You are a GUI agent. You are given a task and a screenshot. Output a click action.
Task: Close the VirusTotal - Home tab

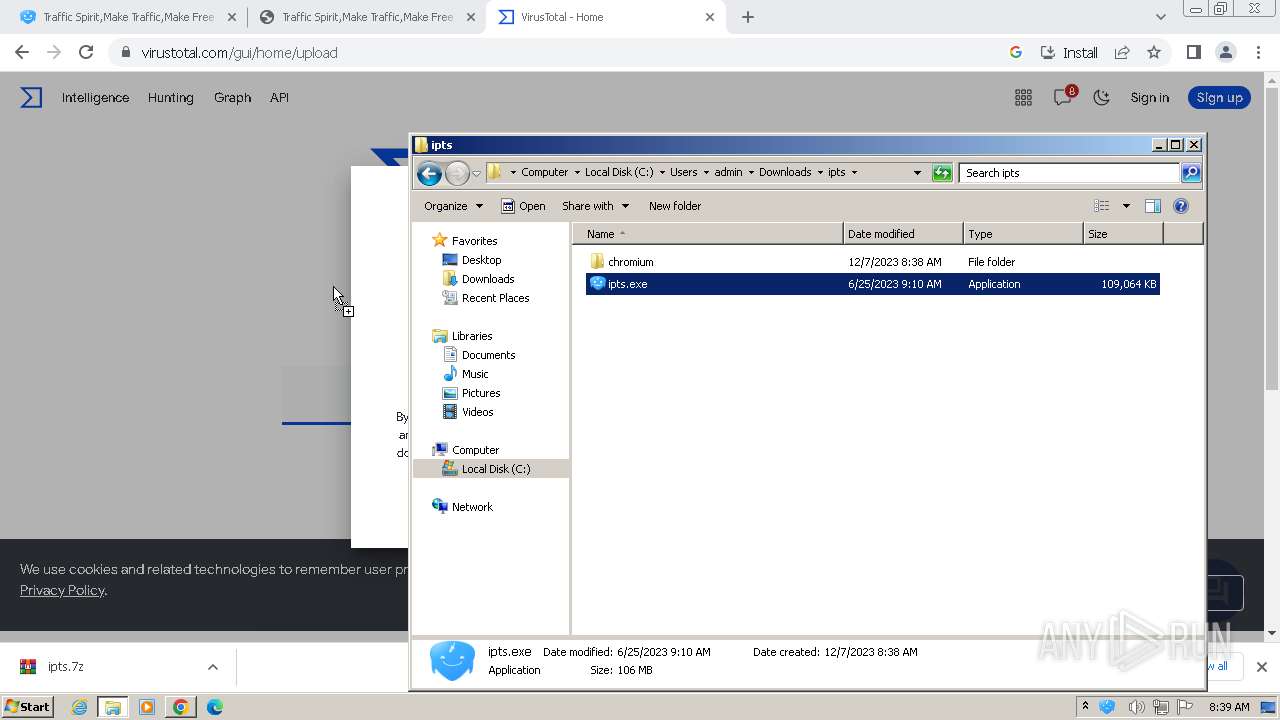(x=710, y=17)
